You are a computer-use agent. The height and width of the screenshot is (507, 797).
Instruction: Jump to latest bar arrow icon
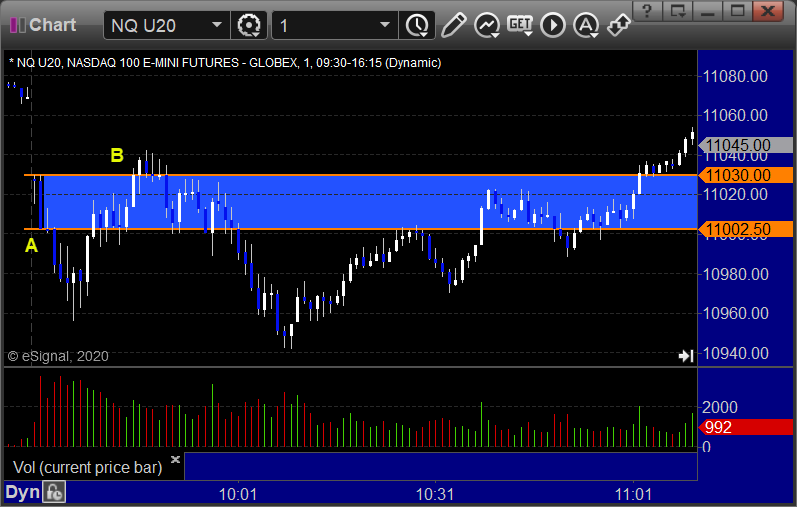686,356
